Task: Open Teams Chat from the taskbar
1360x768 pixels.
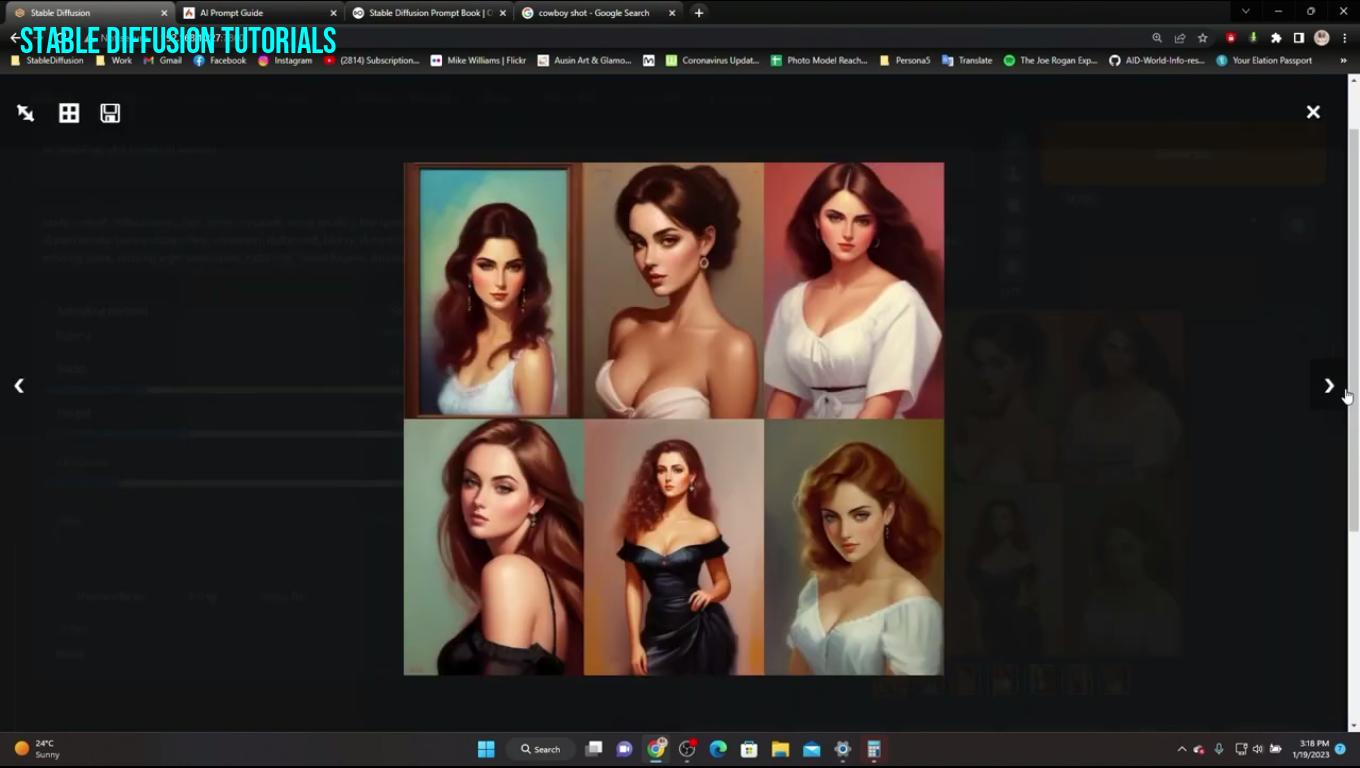Action: click(x=625, y=749)
